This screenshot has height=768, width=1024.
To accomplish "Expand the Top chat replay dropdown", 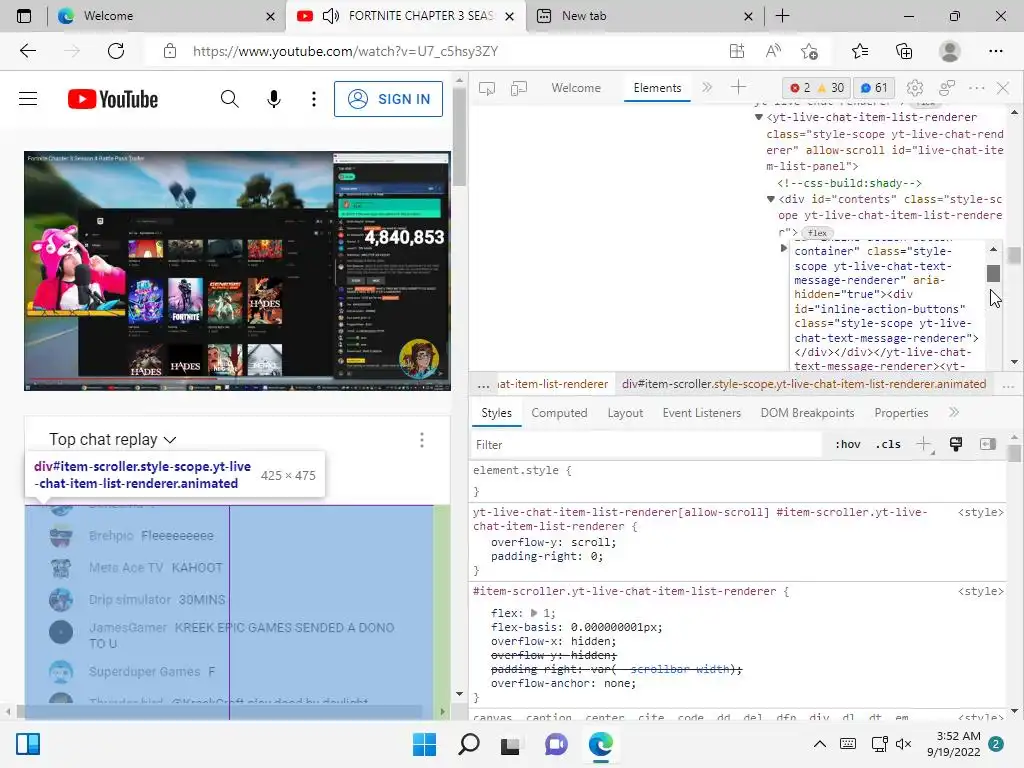I will (112, 440).
